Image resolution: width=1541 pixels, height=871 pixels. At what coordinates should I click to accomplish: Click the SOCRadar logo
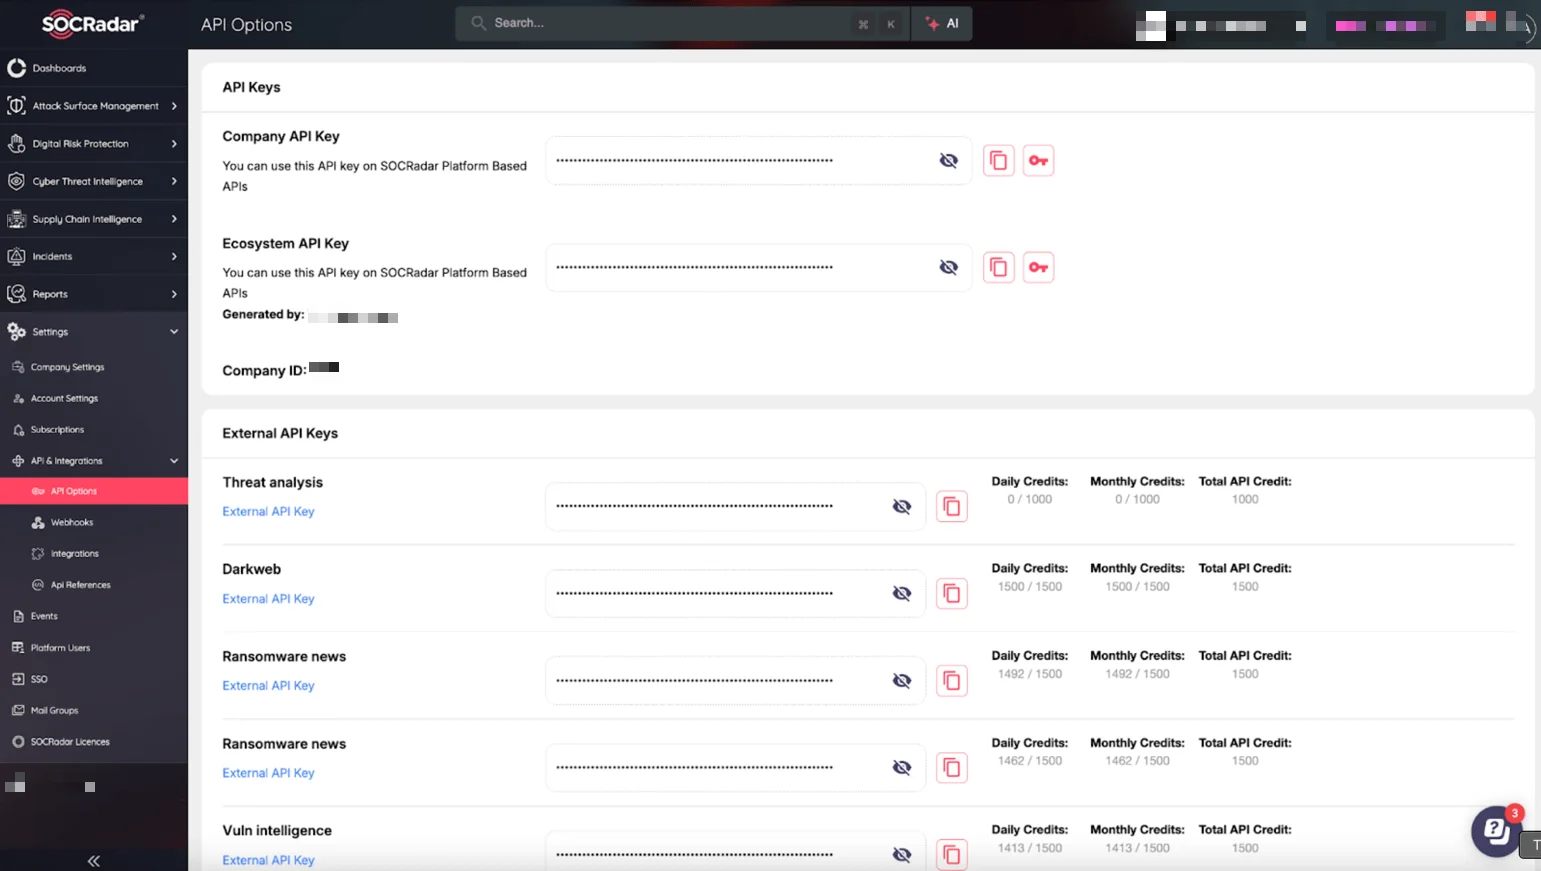point(93,24)
